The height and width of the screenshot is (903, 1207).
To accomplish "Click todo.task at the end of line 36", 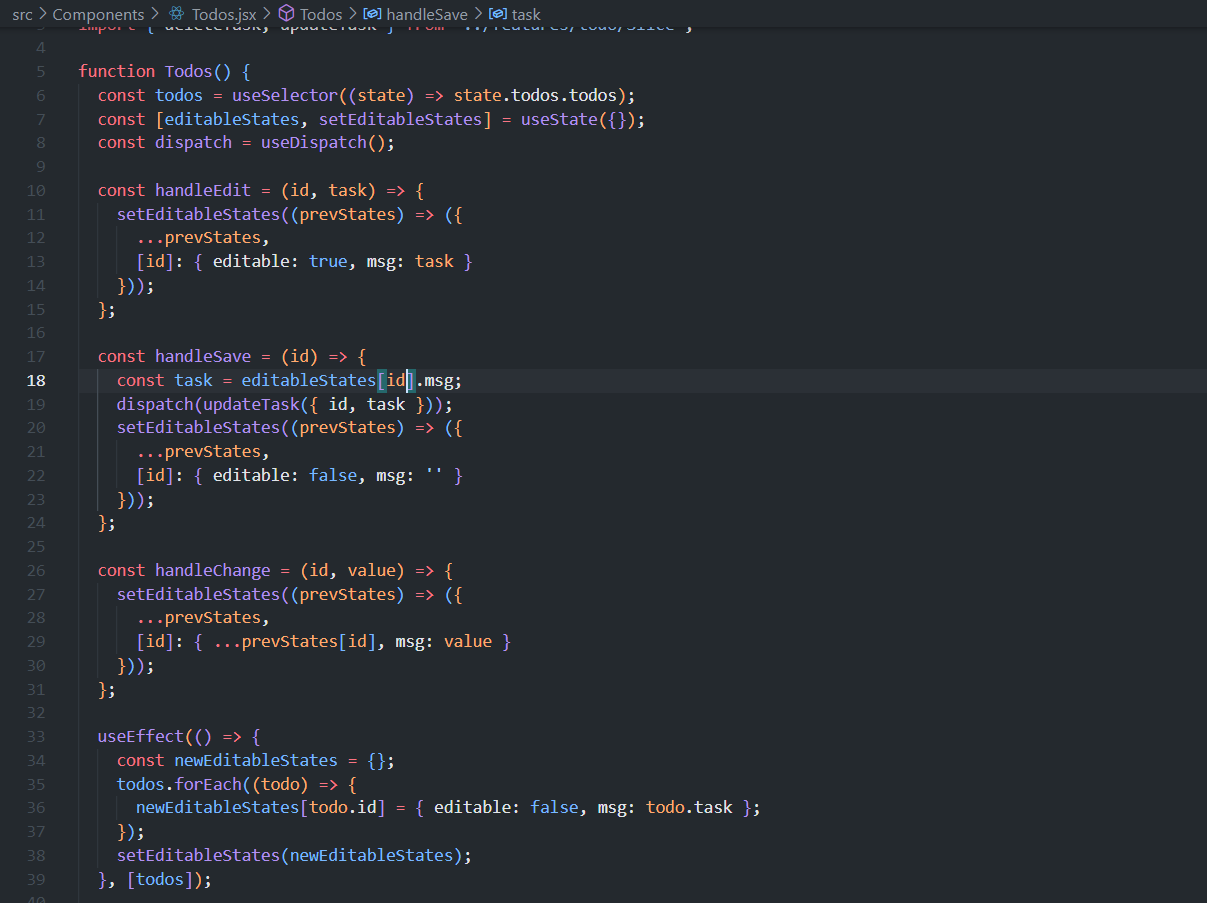I will point(690,807).
